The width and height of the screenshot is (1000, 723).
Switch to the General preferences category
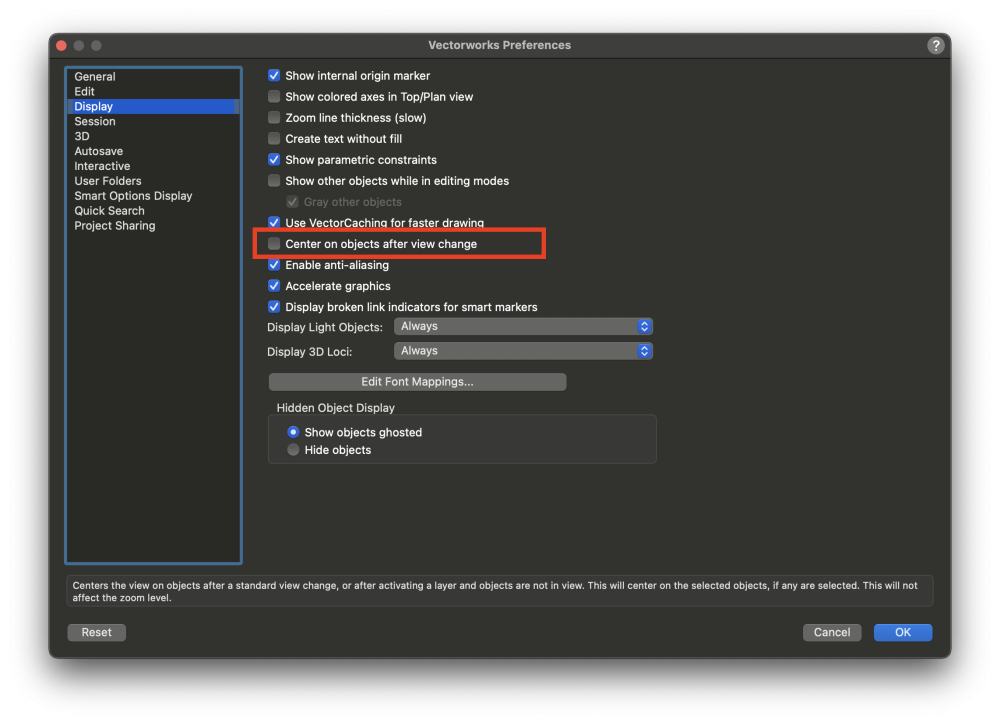click(95, 77)
